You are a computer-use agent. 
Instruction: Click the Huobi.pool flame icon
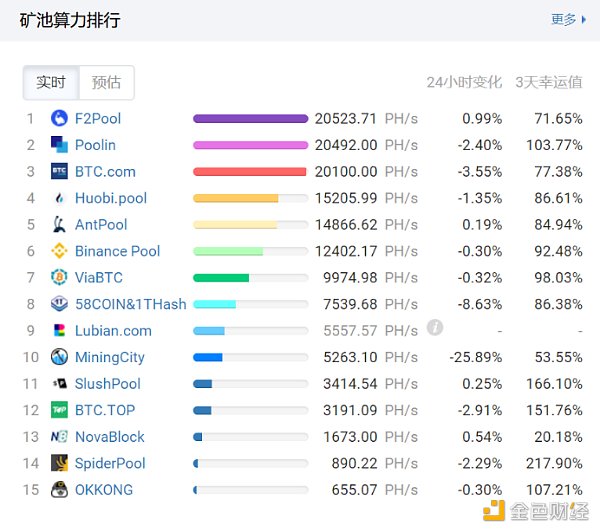(59, 198)
